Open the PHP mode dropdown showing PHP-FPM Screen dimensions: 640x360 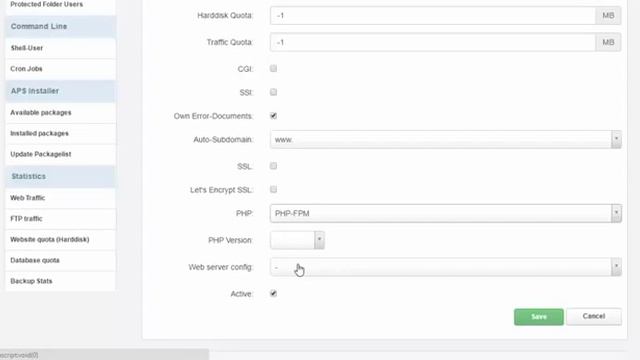(446, 213)
